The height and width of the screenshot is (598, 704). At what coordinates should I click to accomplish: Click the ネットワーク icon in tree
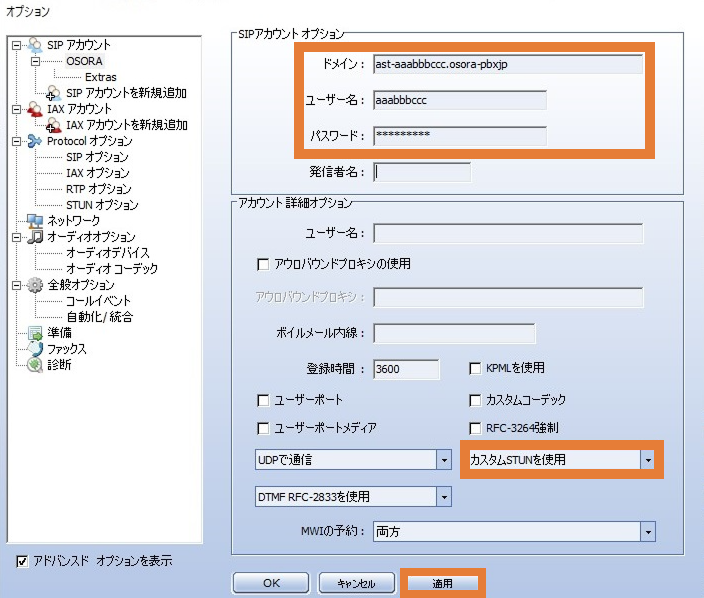(36, 220)
